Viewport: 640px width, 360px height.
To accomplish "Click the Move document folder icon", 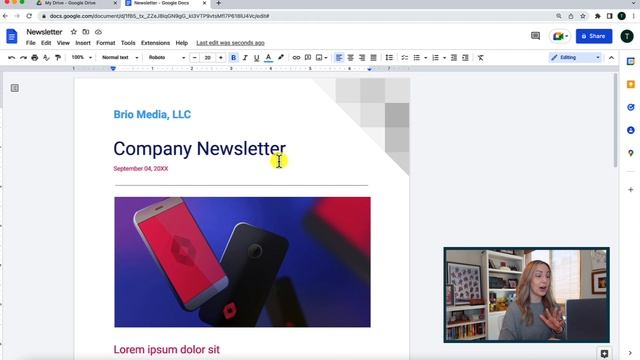I will pos(86,32).
